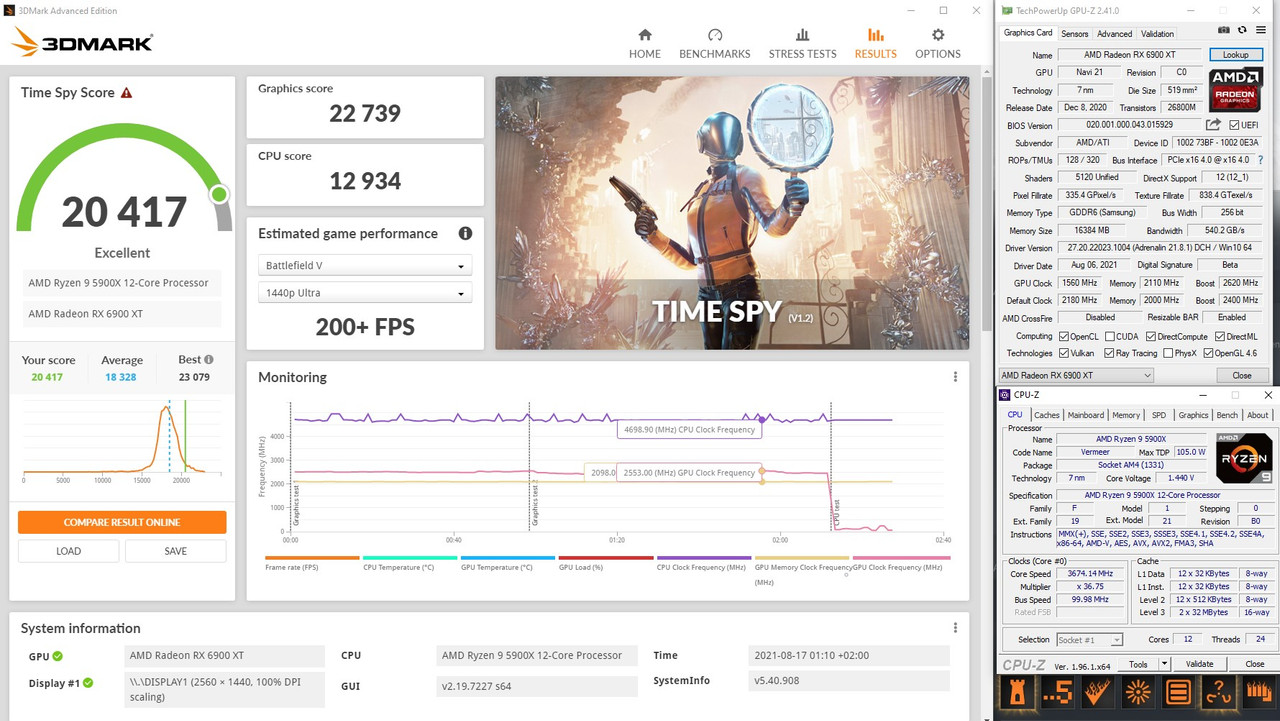
Task: Click the info icon next to Estimated game performance
Action: tap(465, 233)
